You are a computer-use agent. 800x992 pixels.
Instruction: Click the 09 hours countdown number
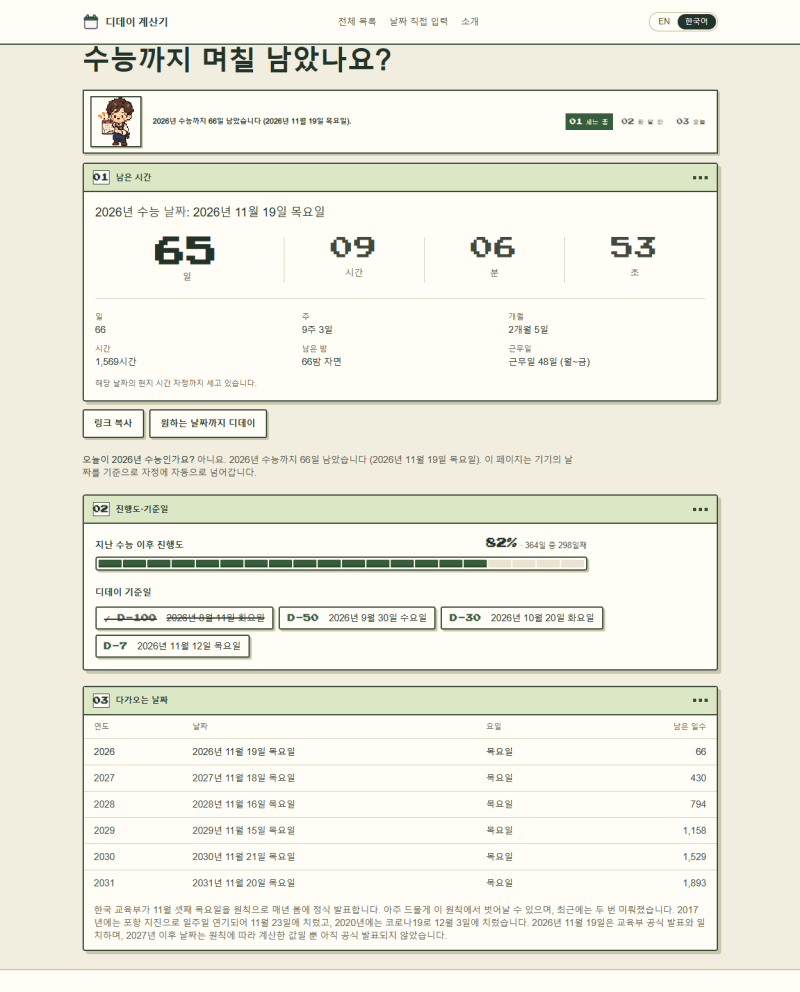point(353,247)
